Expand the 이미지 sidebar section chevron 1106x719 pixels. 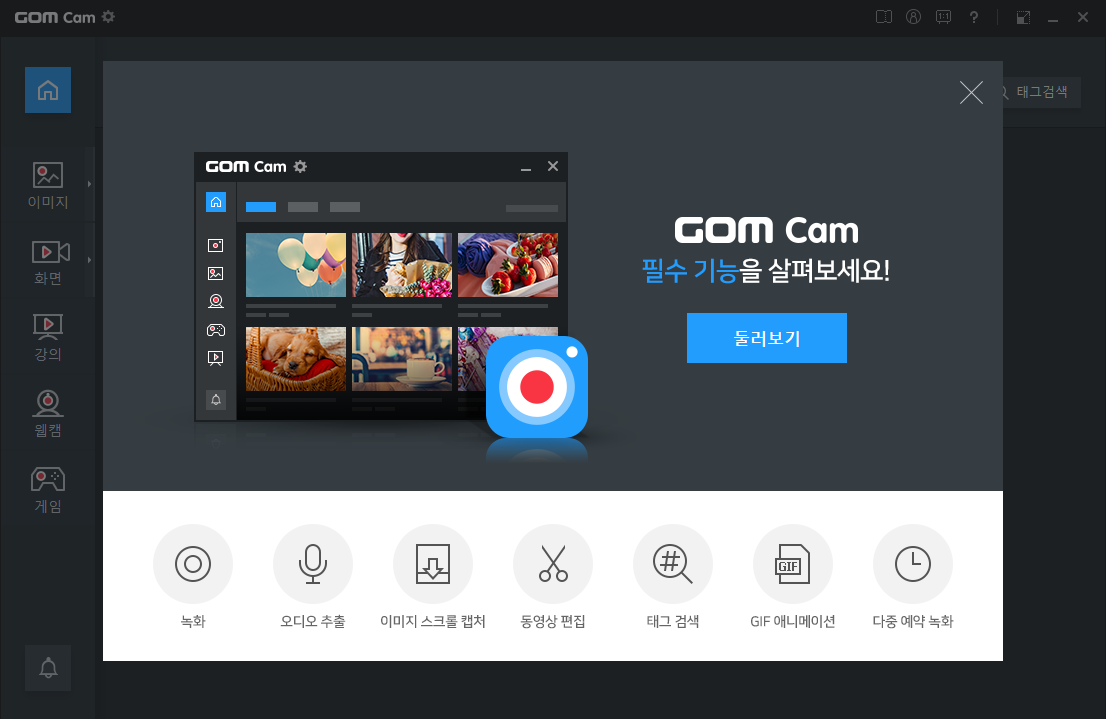[x=89, y=183]
